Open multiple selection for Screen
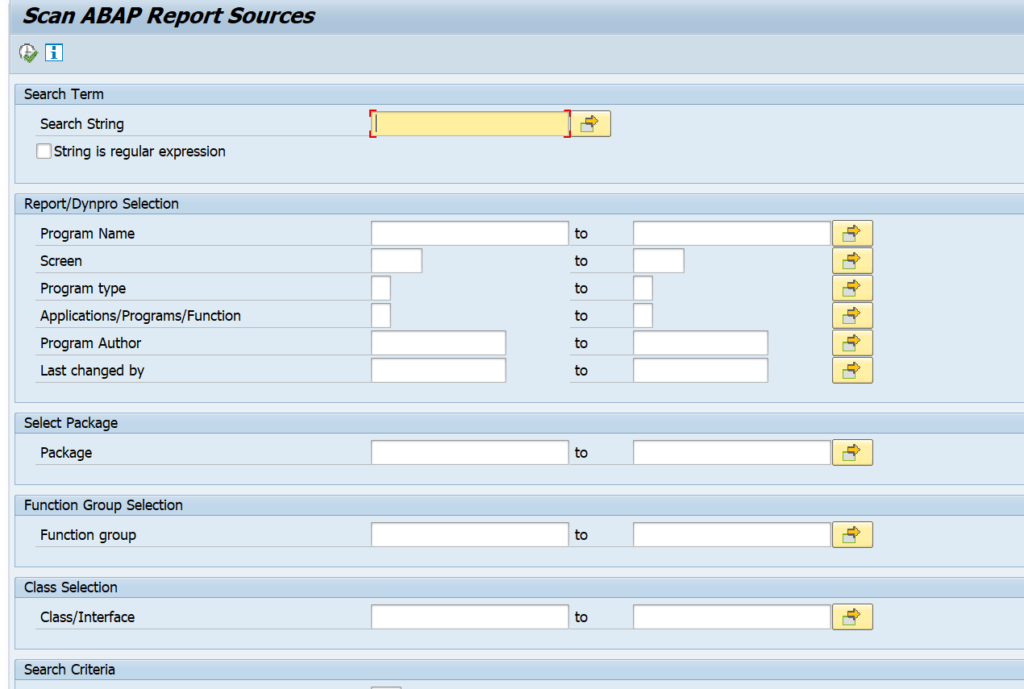 pos(852,260)
